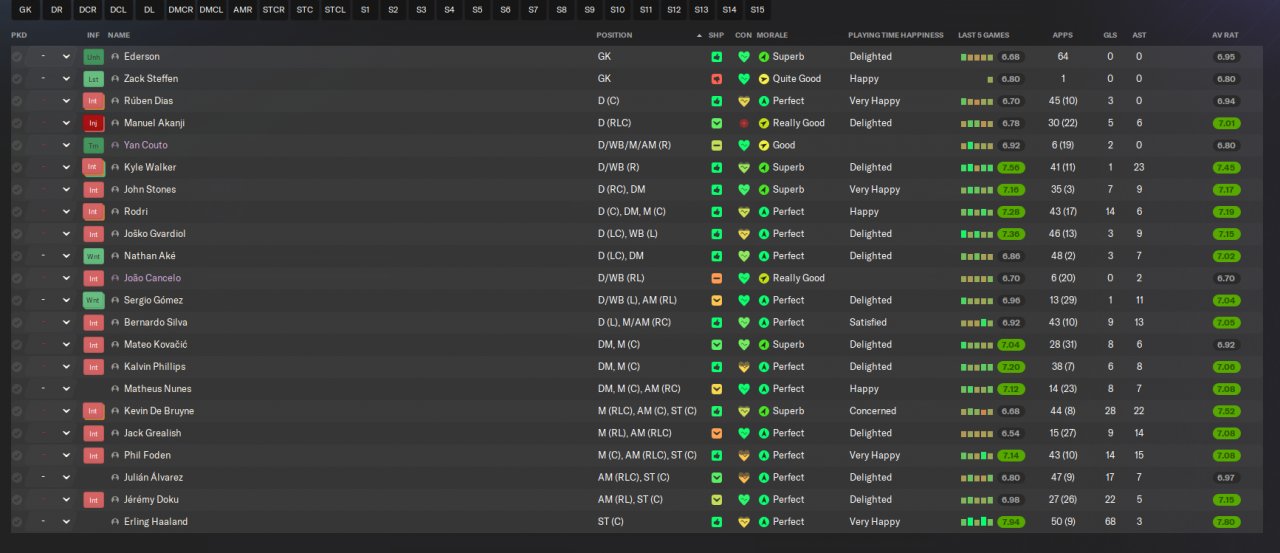Select the AMR position slot tab
1280x553 pixels.
pos(242,10)
